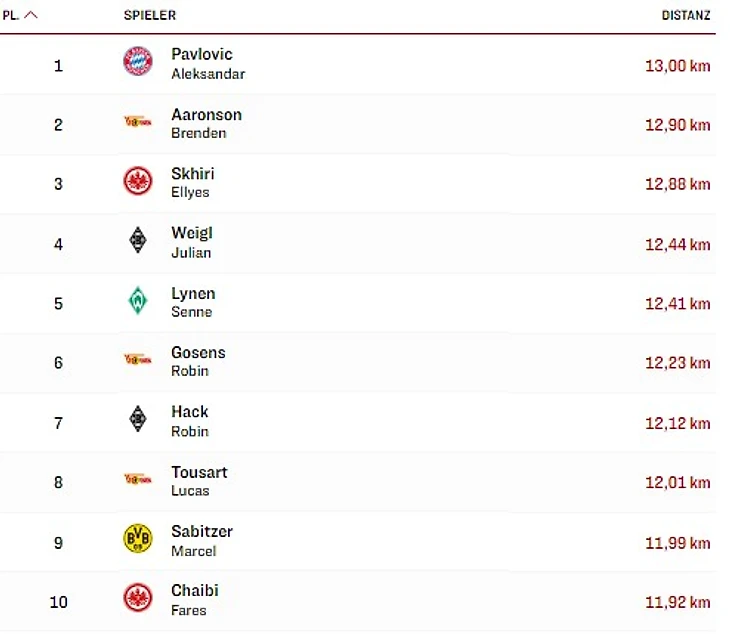The image size is (730, 634).
Task: Click Werder Bremen logo beside Lynen
Action: pyautogui.click(x=138, y=301)
